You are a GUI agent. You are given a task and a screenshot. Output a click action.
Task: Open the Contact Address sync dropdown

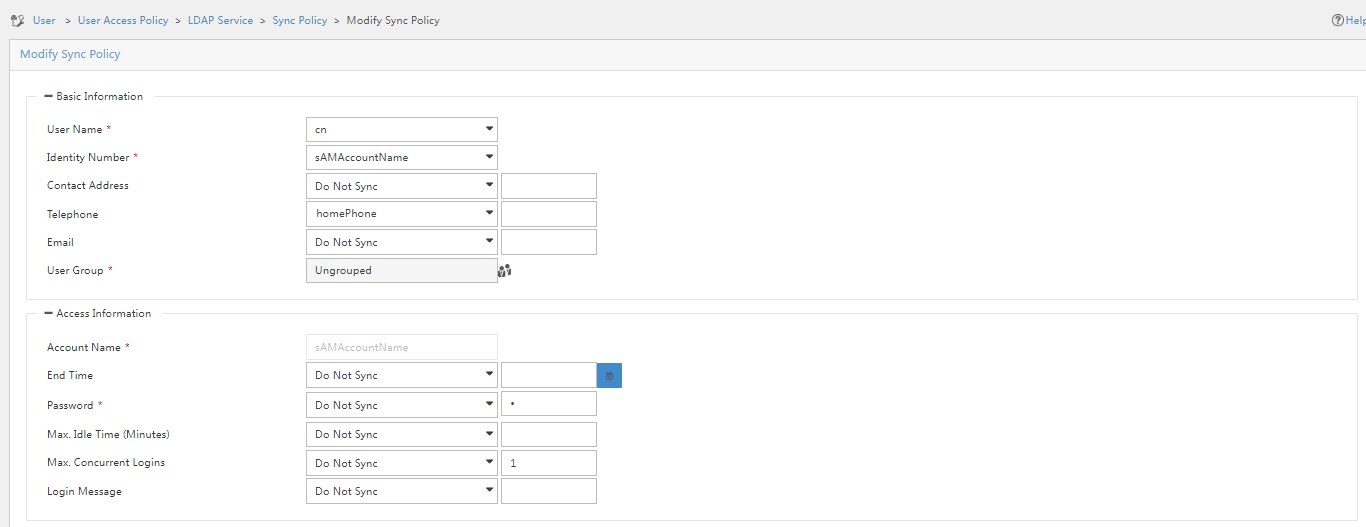click(x=402, y=186)
